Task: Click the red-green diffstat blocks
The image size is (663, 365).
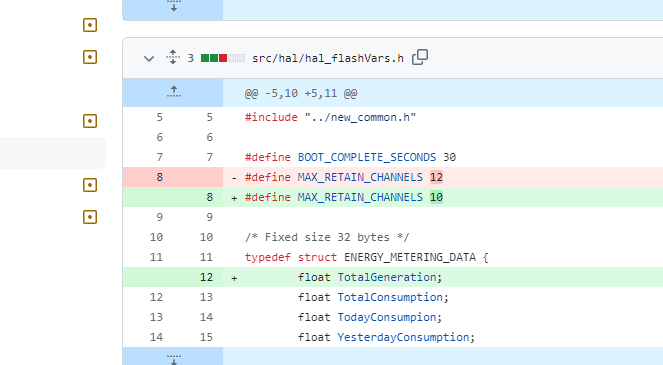Action: point(223,58)
